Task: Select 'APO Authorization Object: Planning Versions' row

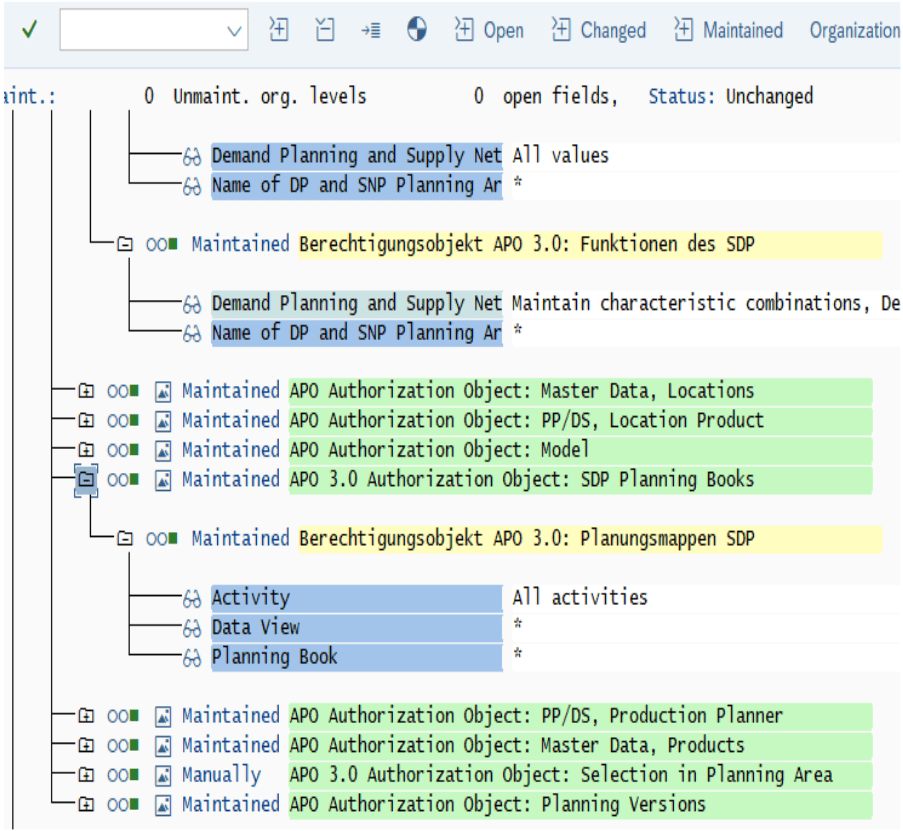Action: (x=580, y=805)
